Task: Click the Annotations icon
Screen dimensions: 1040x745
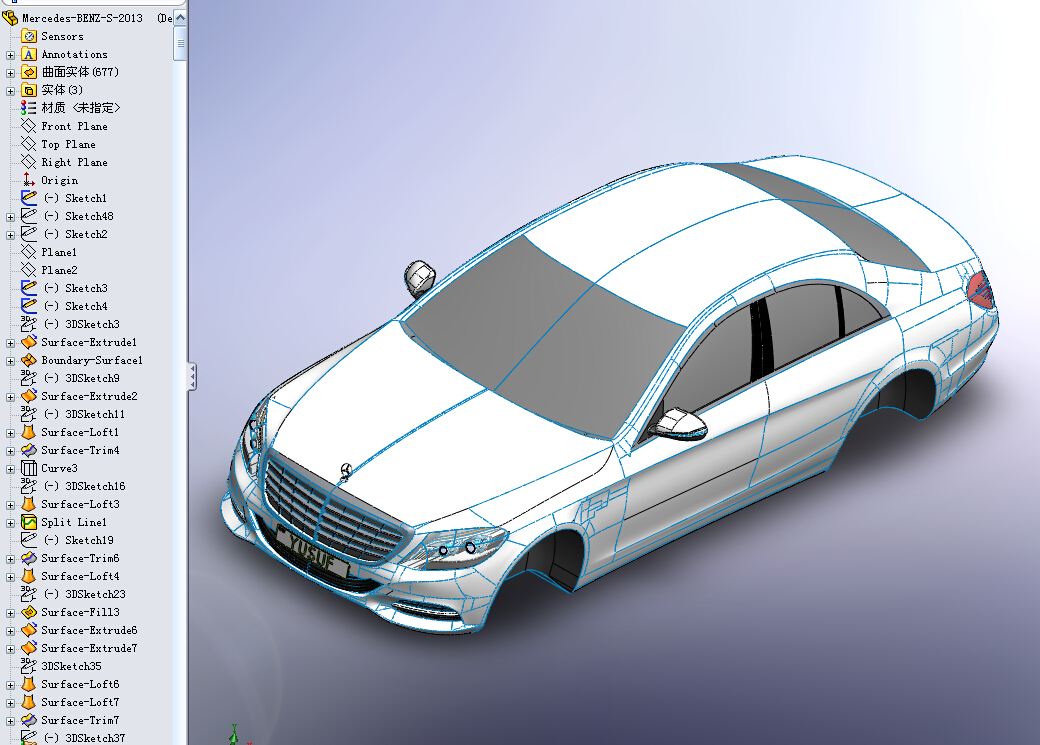Action: coord(29,54)
